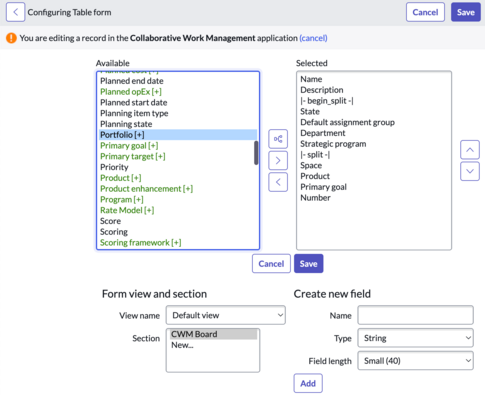
Task: Click the top Save button
Action: coord(466,12)
